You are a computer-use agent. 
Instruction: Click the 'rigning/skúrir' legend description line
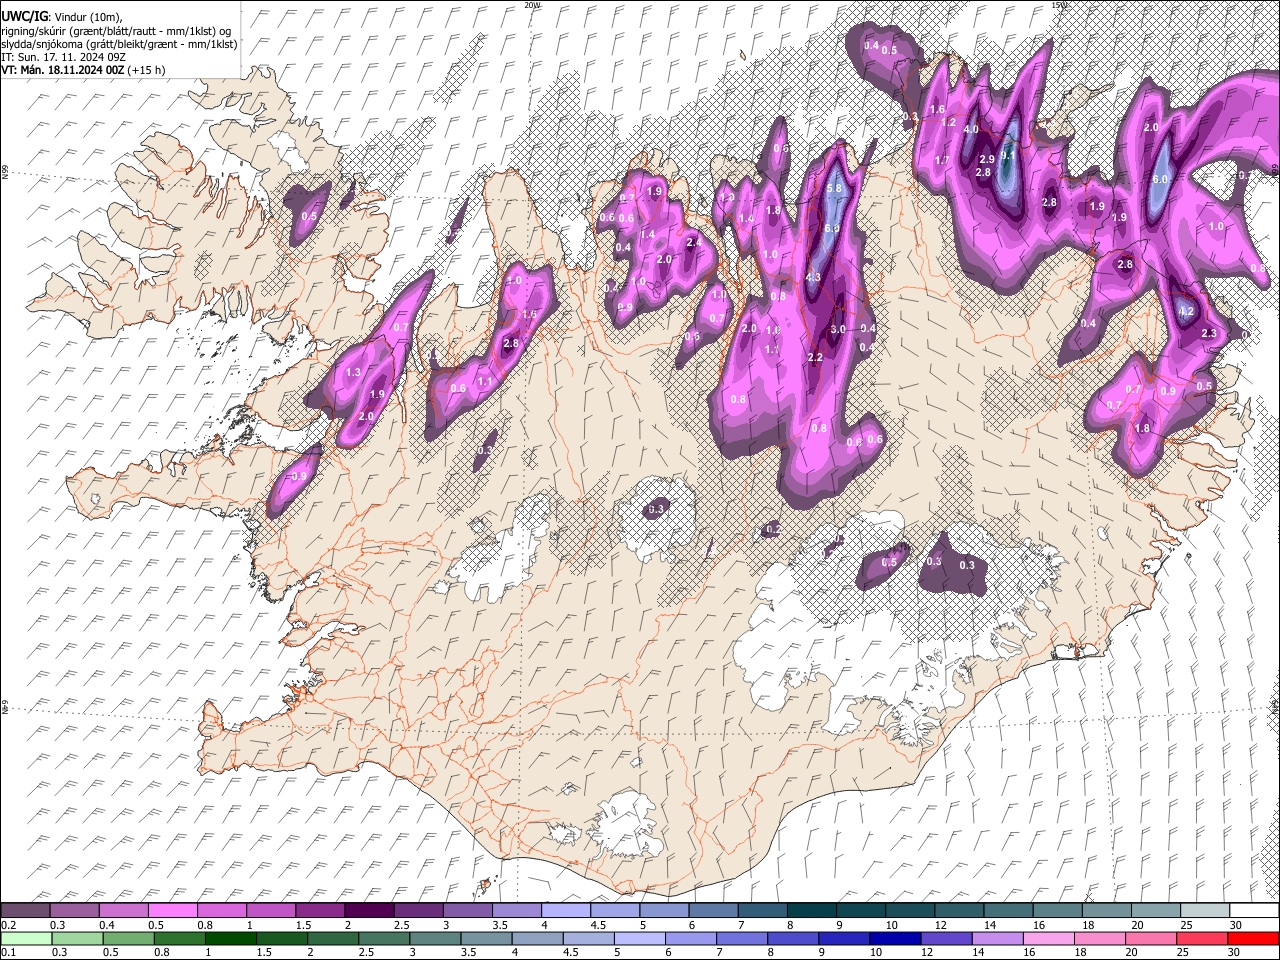click(116, 31)
